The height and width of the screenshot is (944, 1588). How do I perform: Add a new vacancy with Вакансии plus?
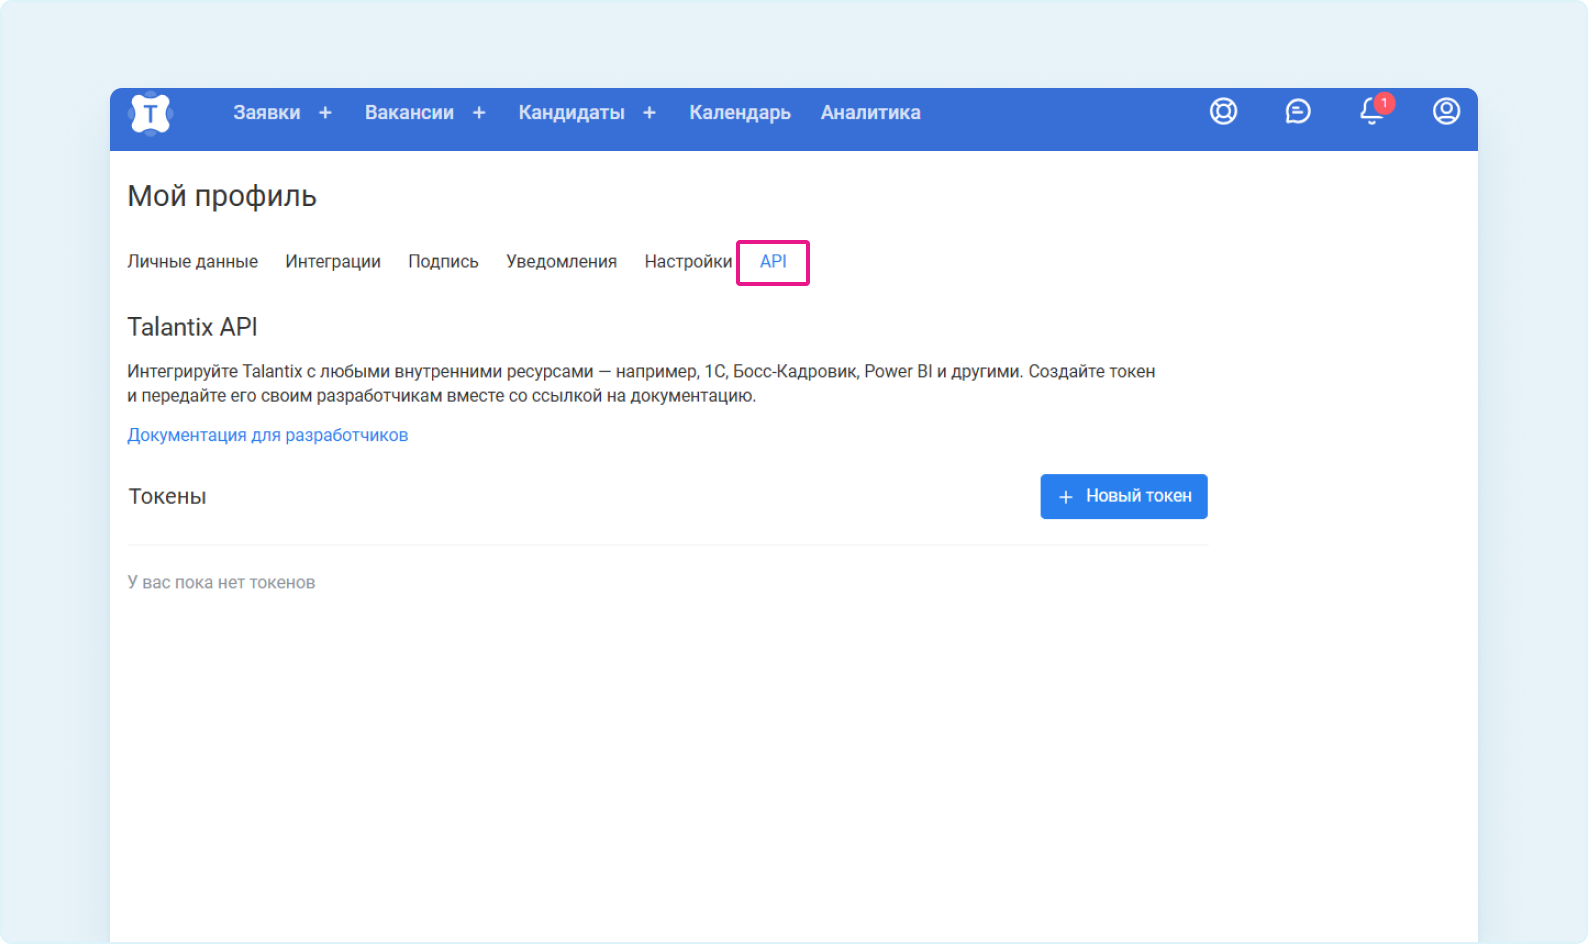tap(479, 113)
